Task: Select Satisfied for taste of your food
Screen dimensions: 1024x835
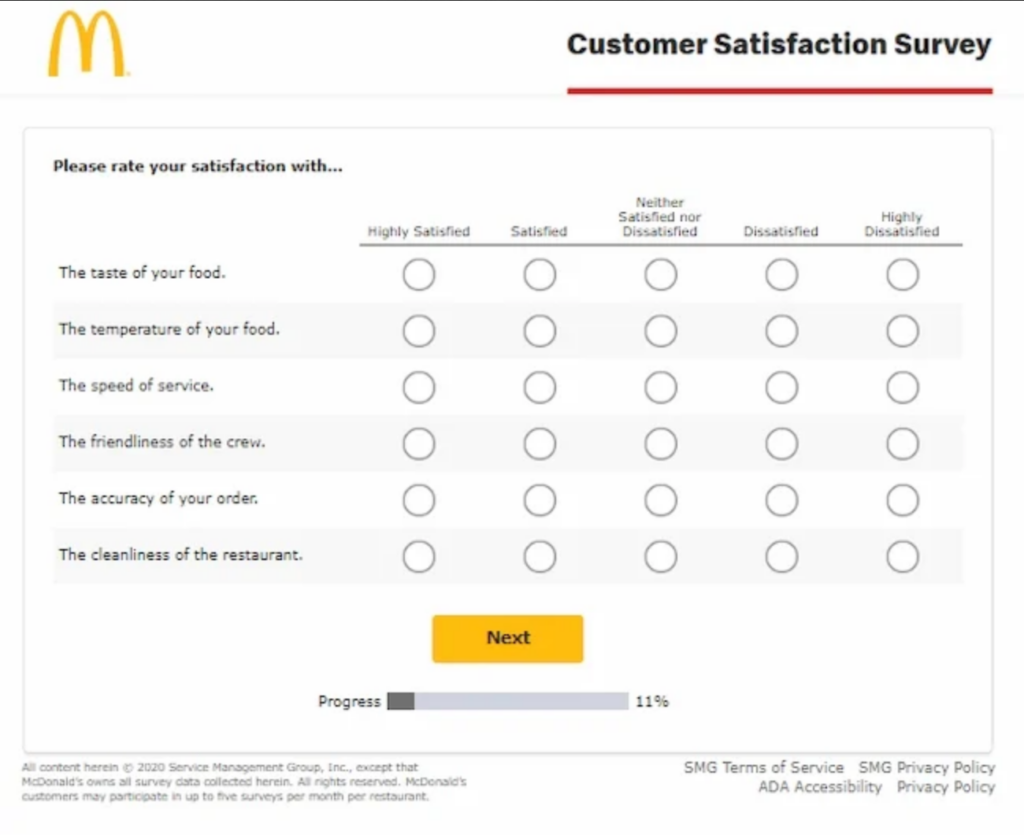Action: [x=539, y=274]
